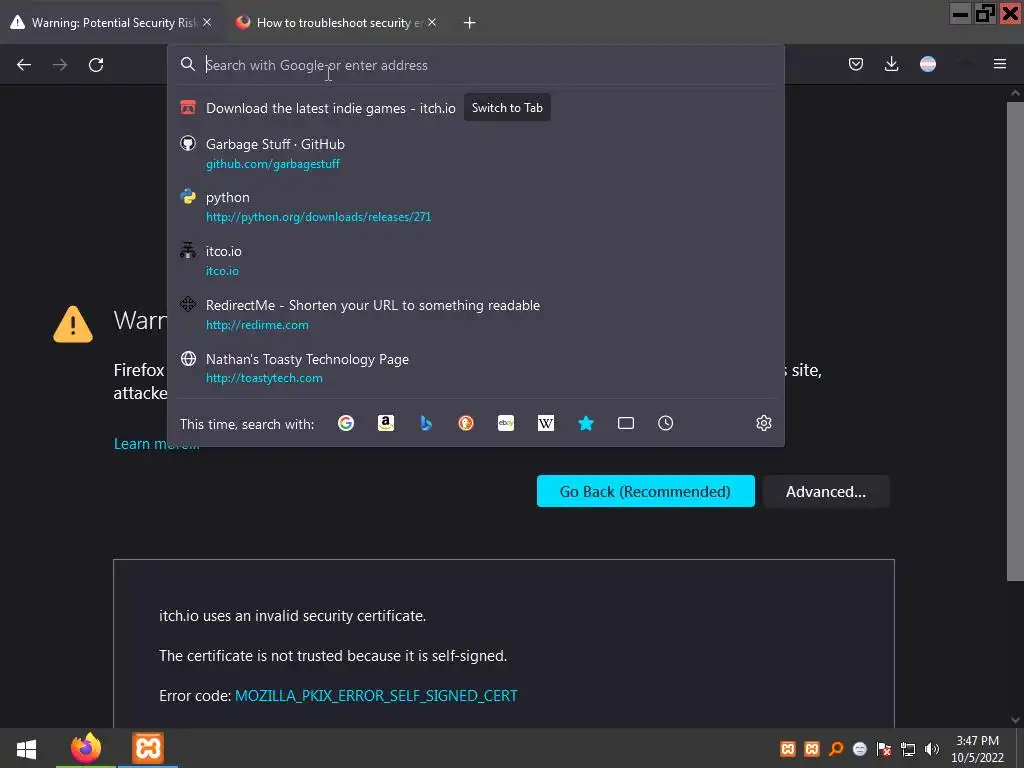Click the Action Center flag tray icon

(x=884, y=749)
